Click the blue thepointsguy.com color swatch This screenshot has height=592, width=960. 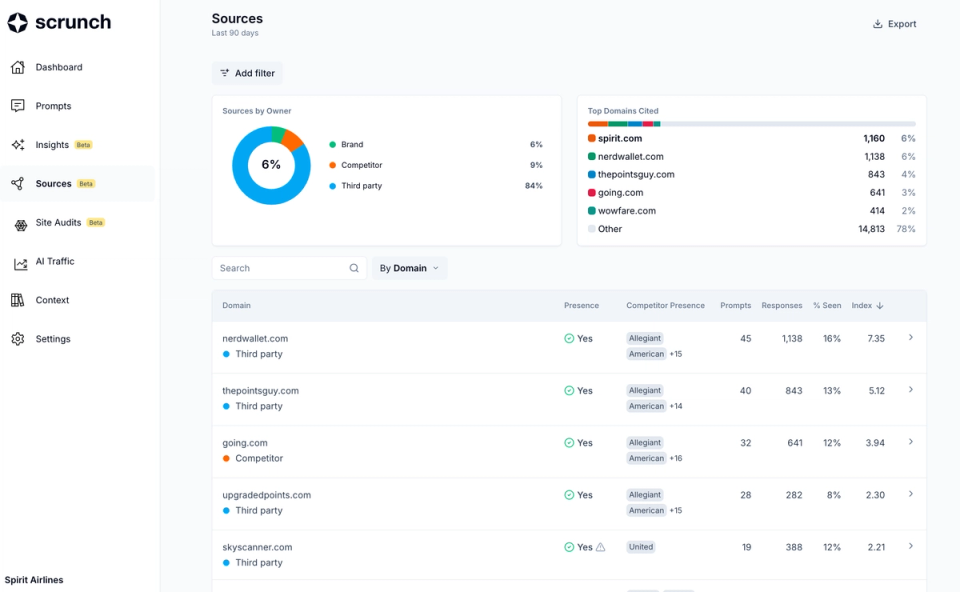click(x=591, y=174)
